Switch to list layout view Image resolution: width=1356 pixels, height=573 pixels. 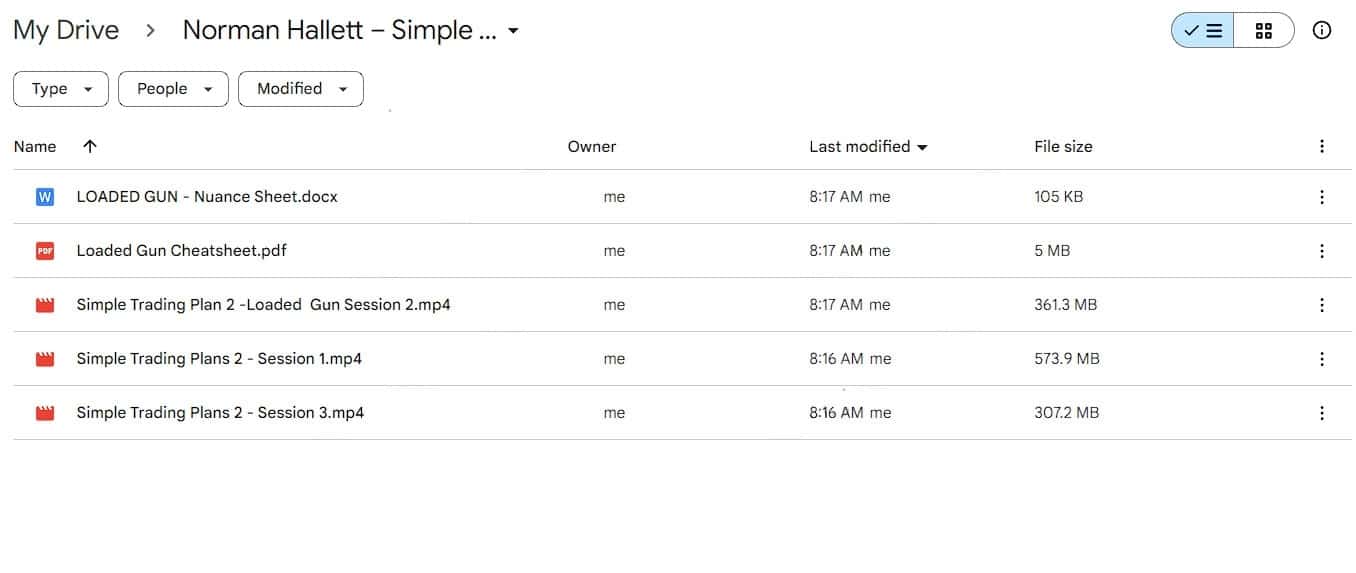pos(1203,30)
